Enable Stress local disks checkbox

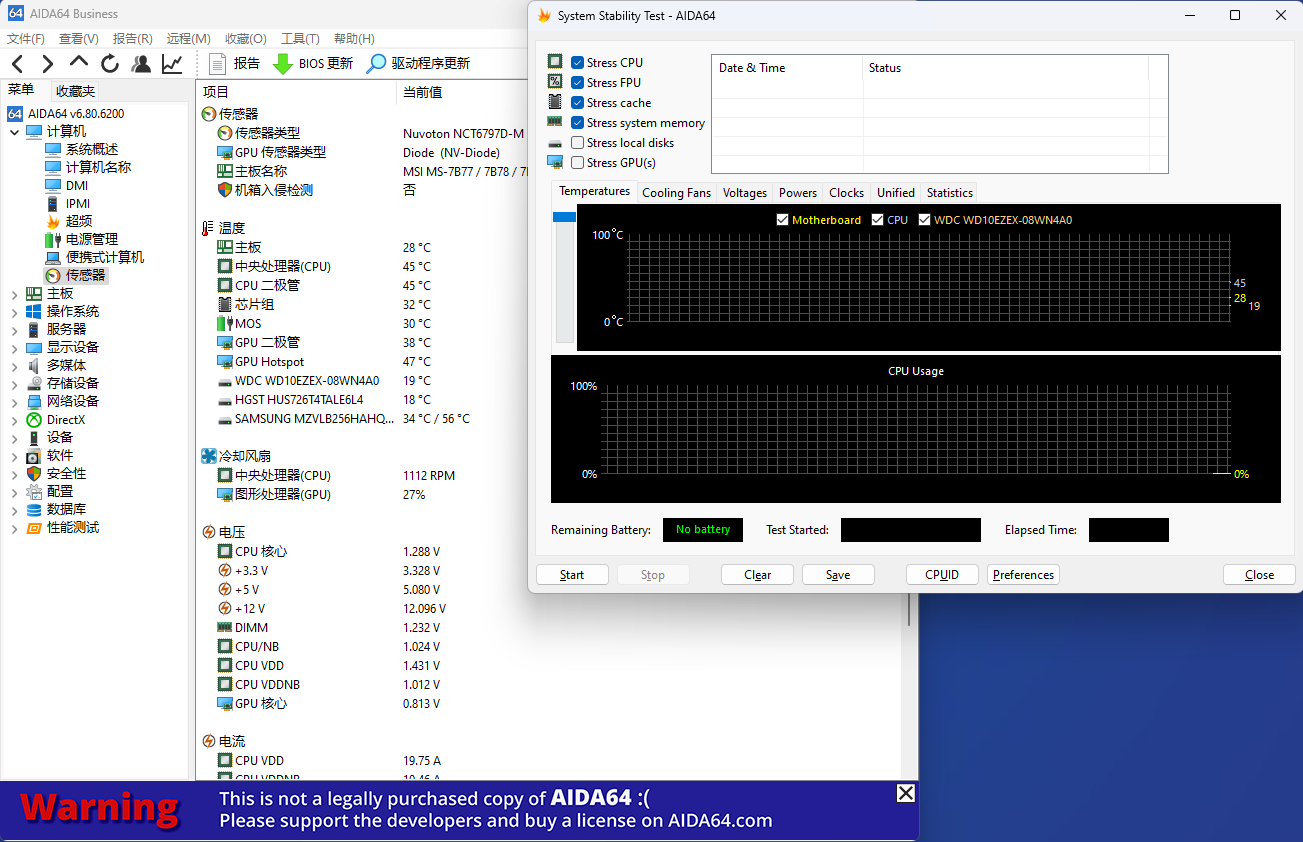(577, 143)
